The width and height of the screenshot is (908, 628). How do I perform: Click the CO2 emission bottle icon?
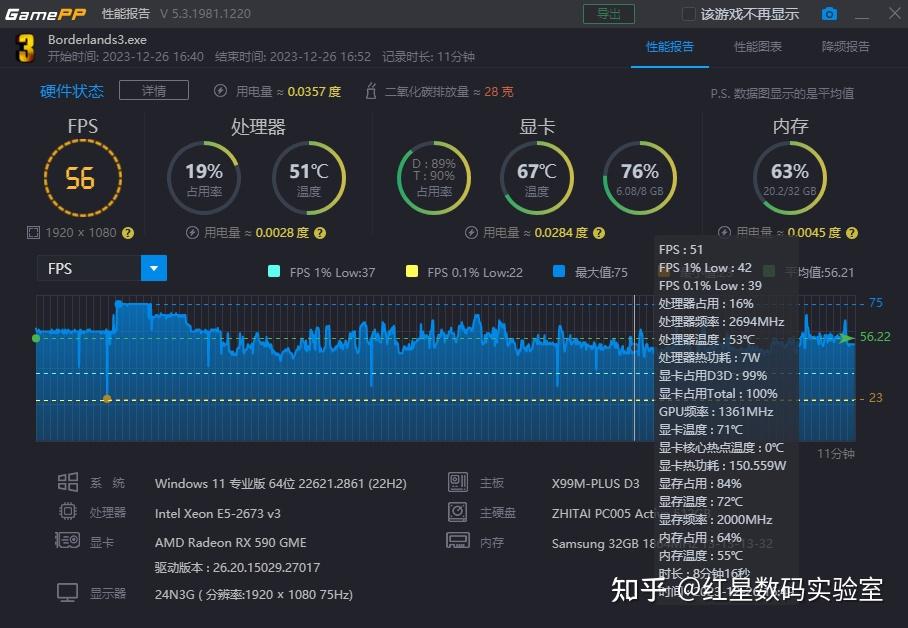pos(371,91)
